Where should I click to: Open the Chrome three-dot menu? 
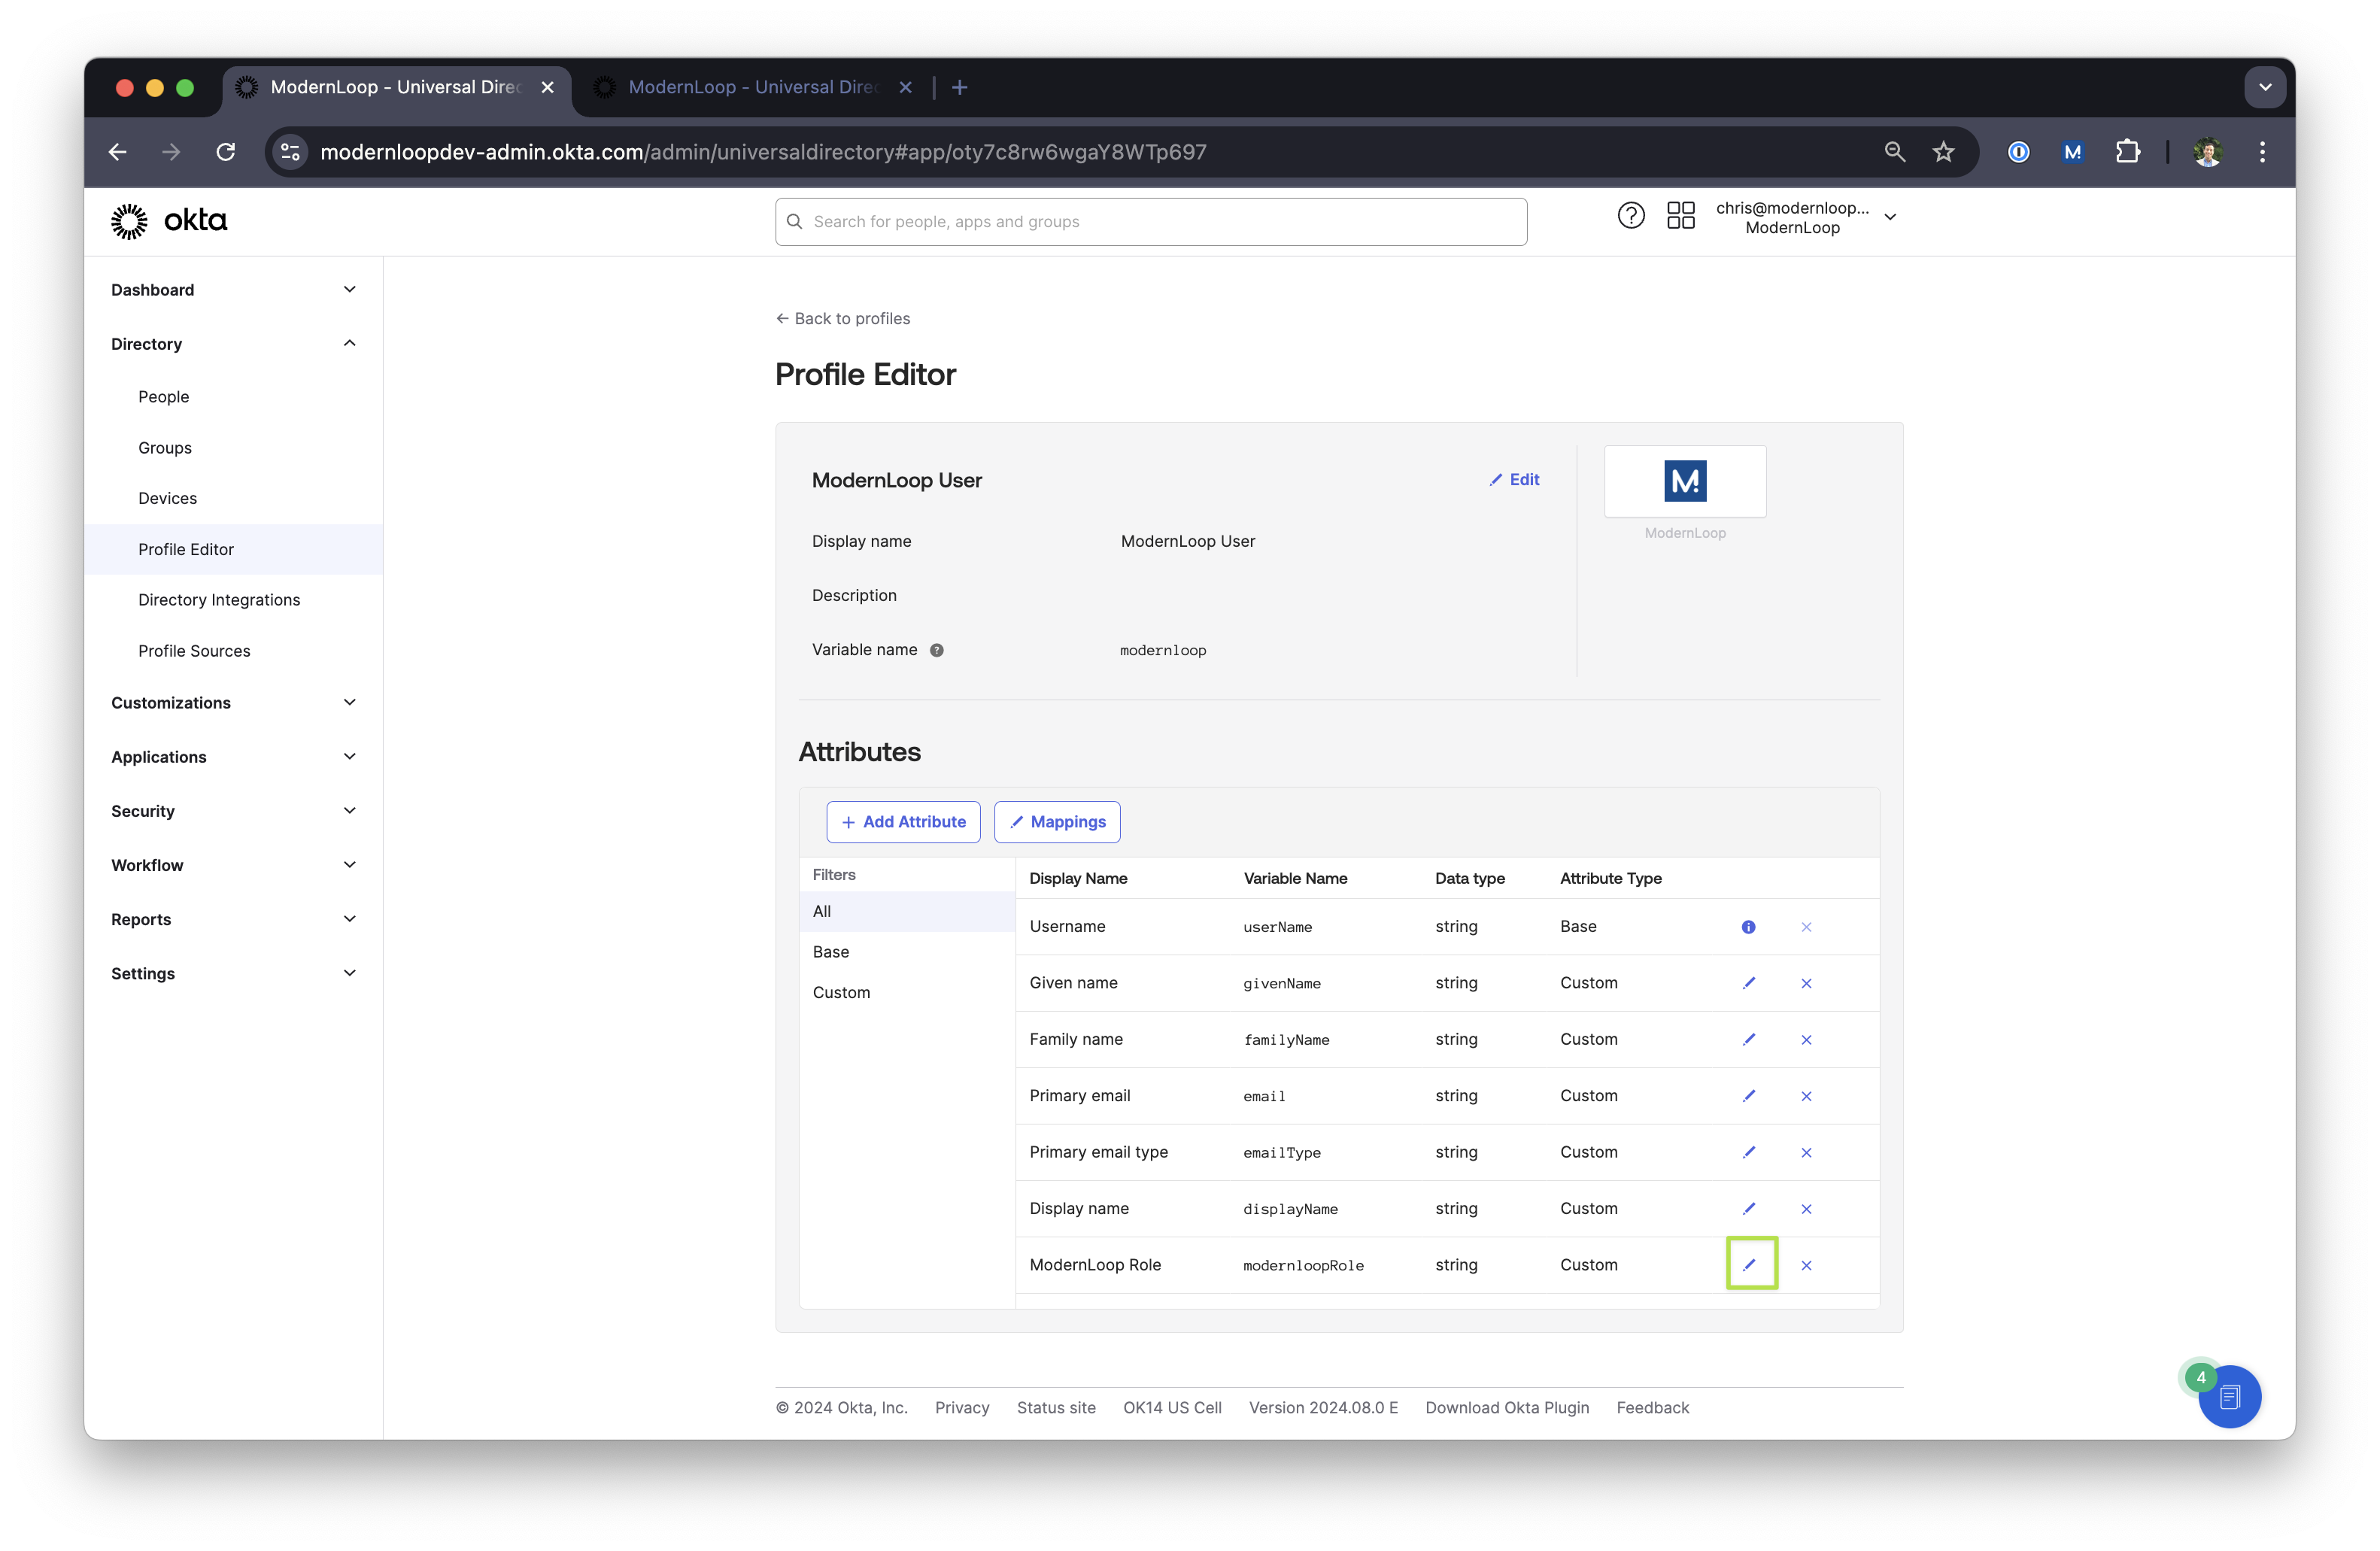click(x=2262, y=152)
